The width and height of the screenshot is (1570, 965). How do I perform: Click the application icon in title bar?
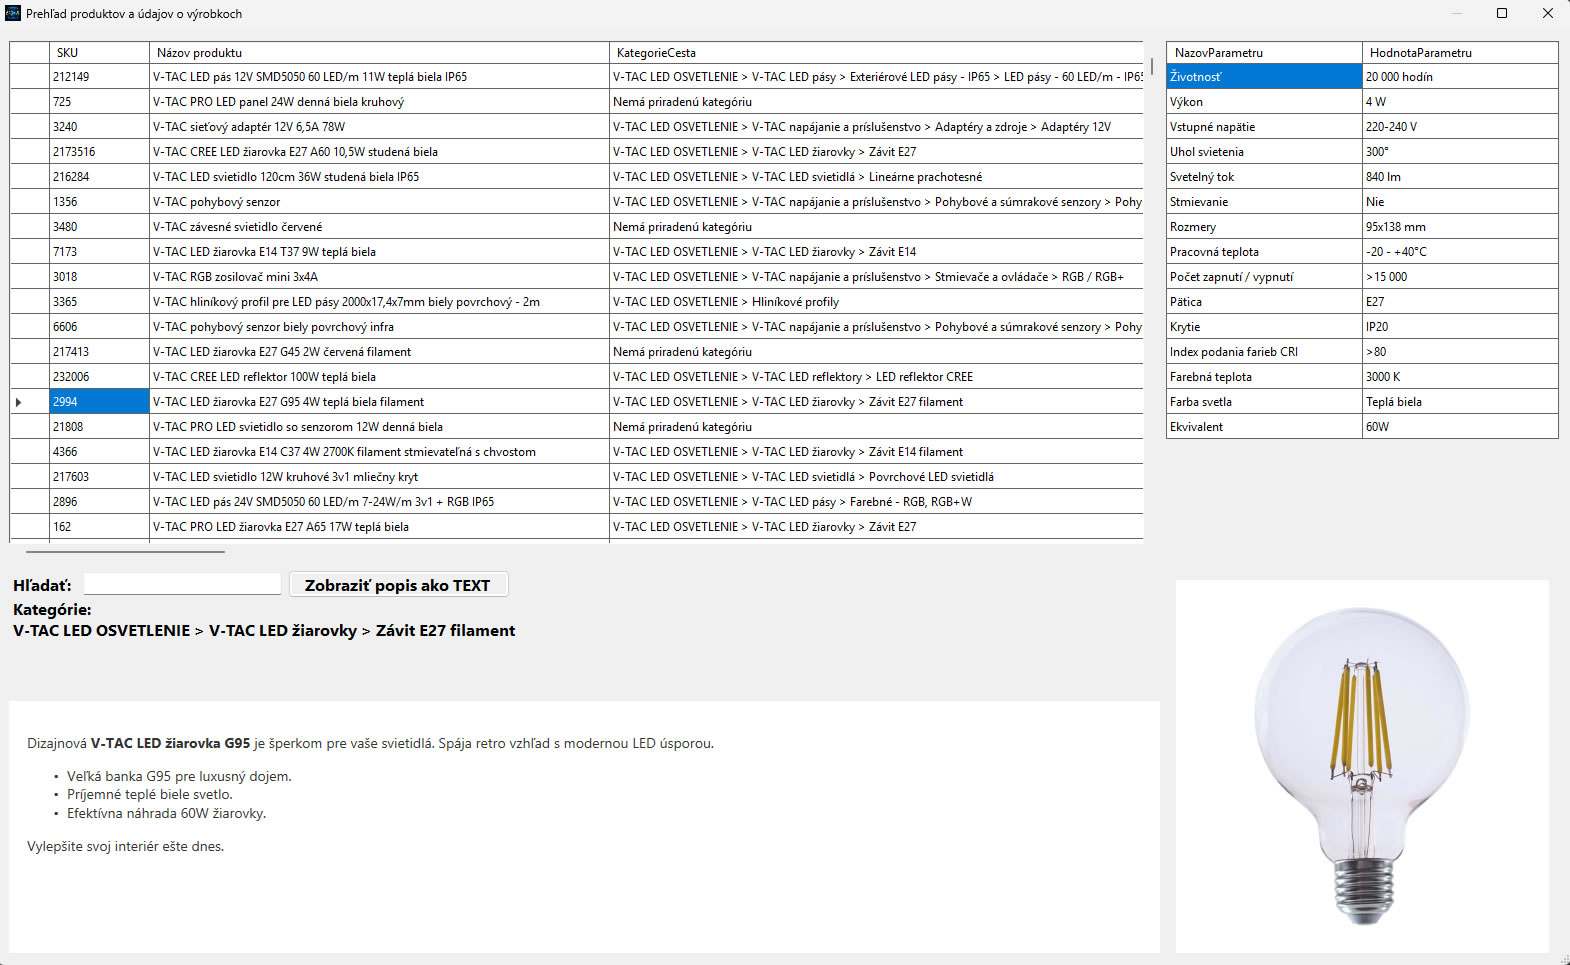pyautogui.click(x=13, y=13)
